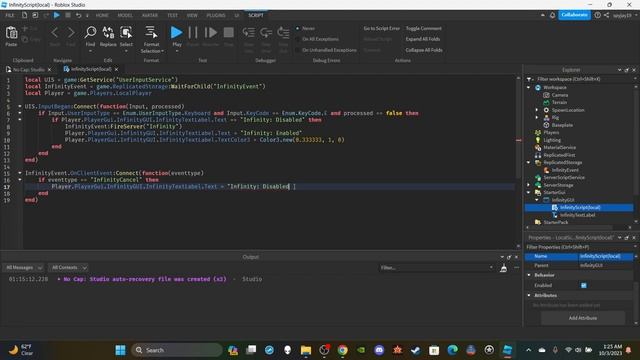The width and height of the screenshot is (640, 360).
Task: Click the quick-access Play arrow in title toolbar
Action: 57,15
